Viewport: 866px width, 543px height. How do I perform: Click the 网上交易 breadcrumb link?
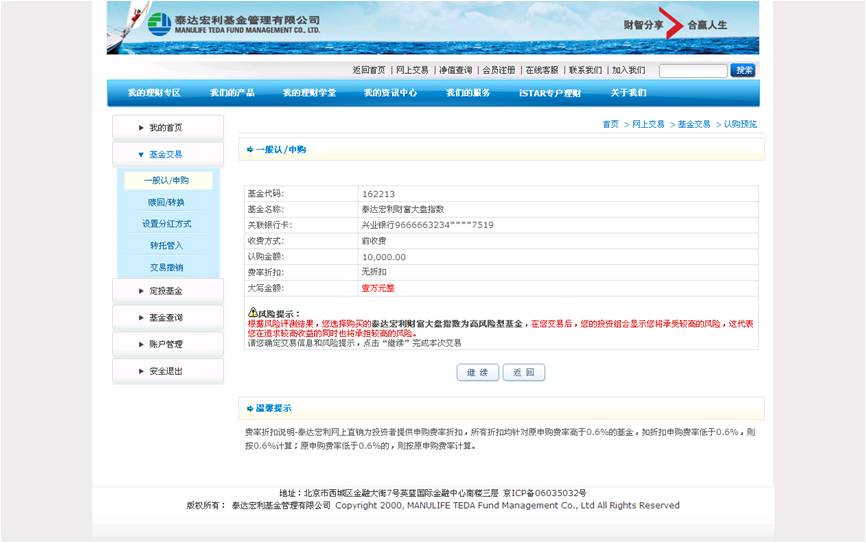[648, 124]
